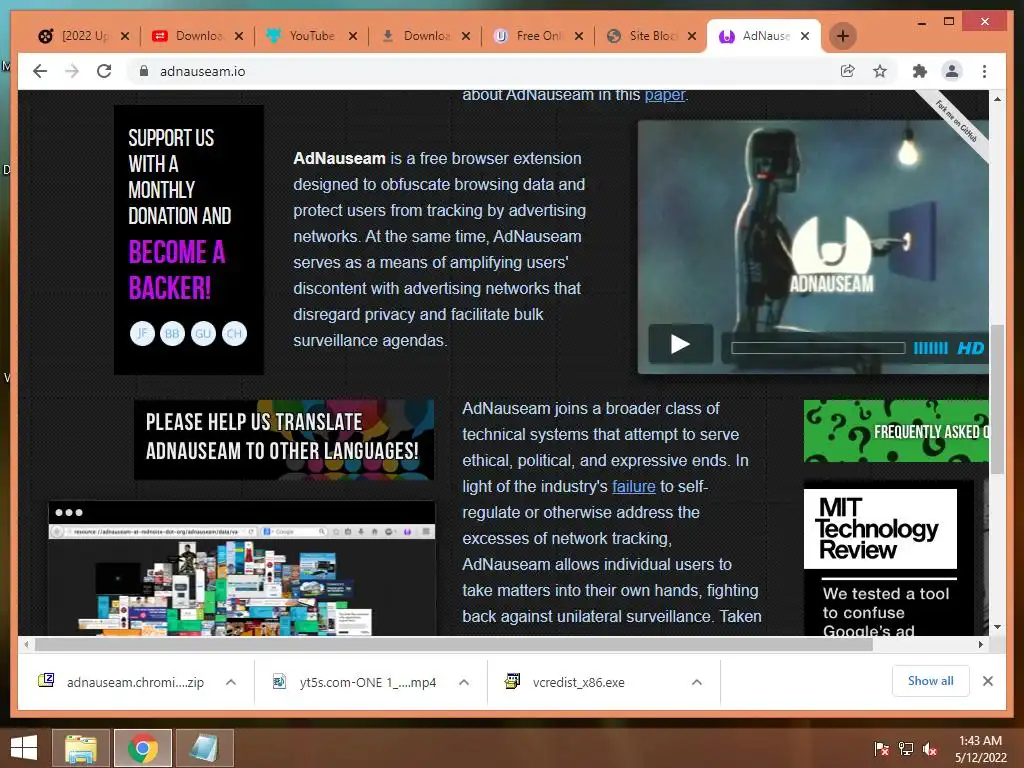The width and height of the screenshot is (1024, 768).
Task: Adjust the video volume bars
Action: tap(930, 348)
